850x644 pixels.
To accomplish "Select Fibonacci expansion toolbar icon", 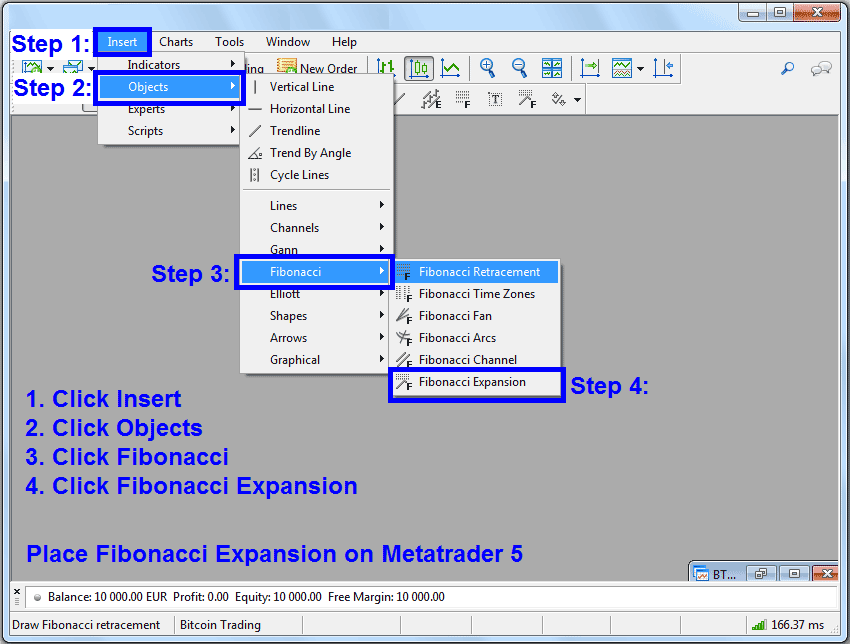I will pyautogui.click(x=526, y=99).
